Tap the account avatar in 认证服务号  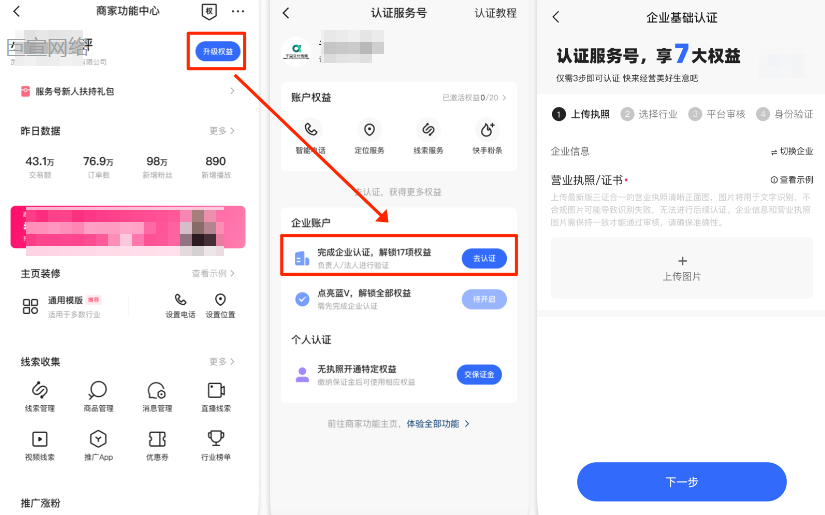coord(296,52)
